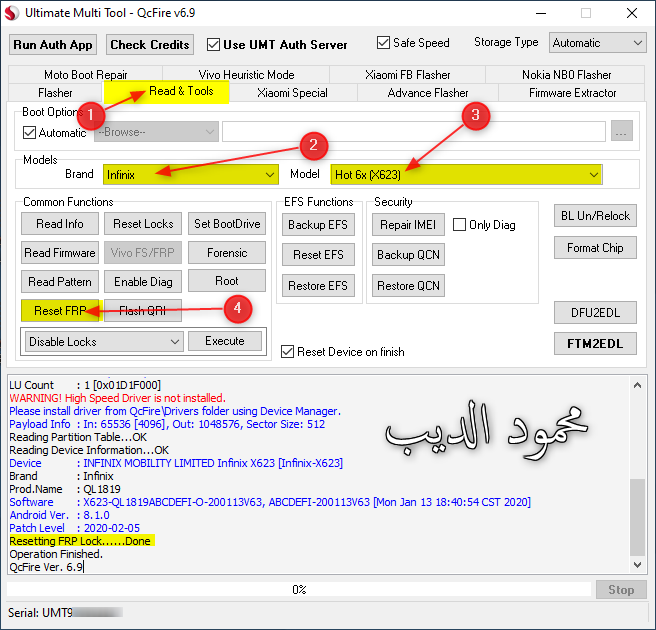The width and height of the screenshot is (656, 630).
Task: Click the Run Auth App button
Action: click(x=53, y=44)
